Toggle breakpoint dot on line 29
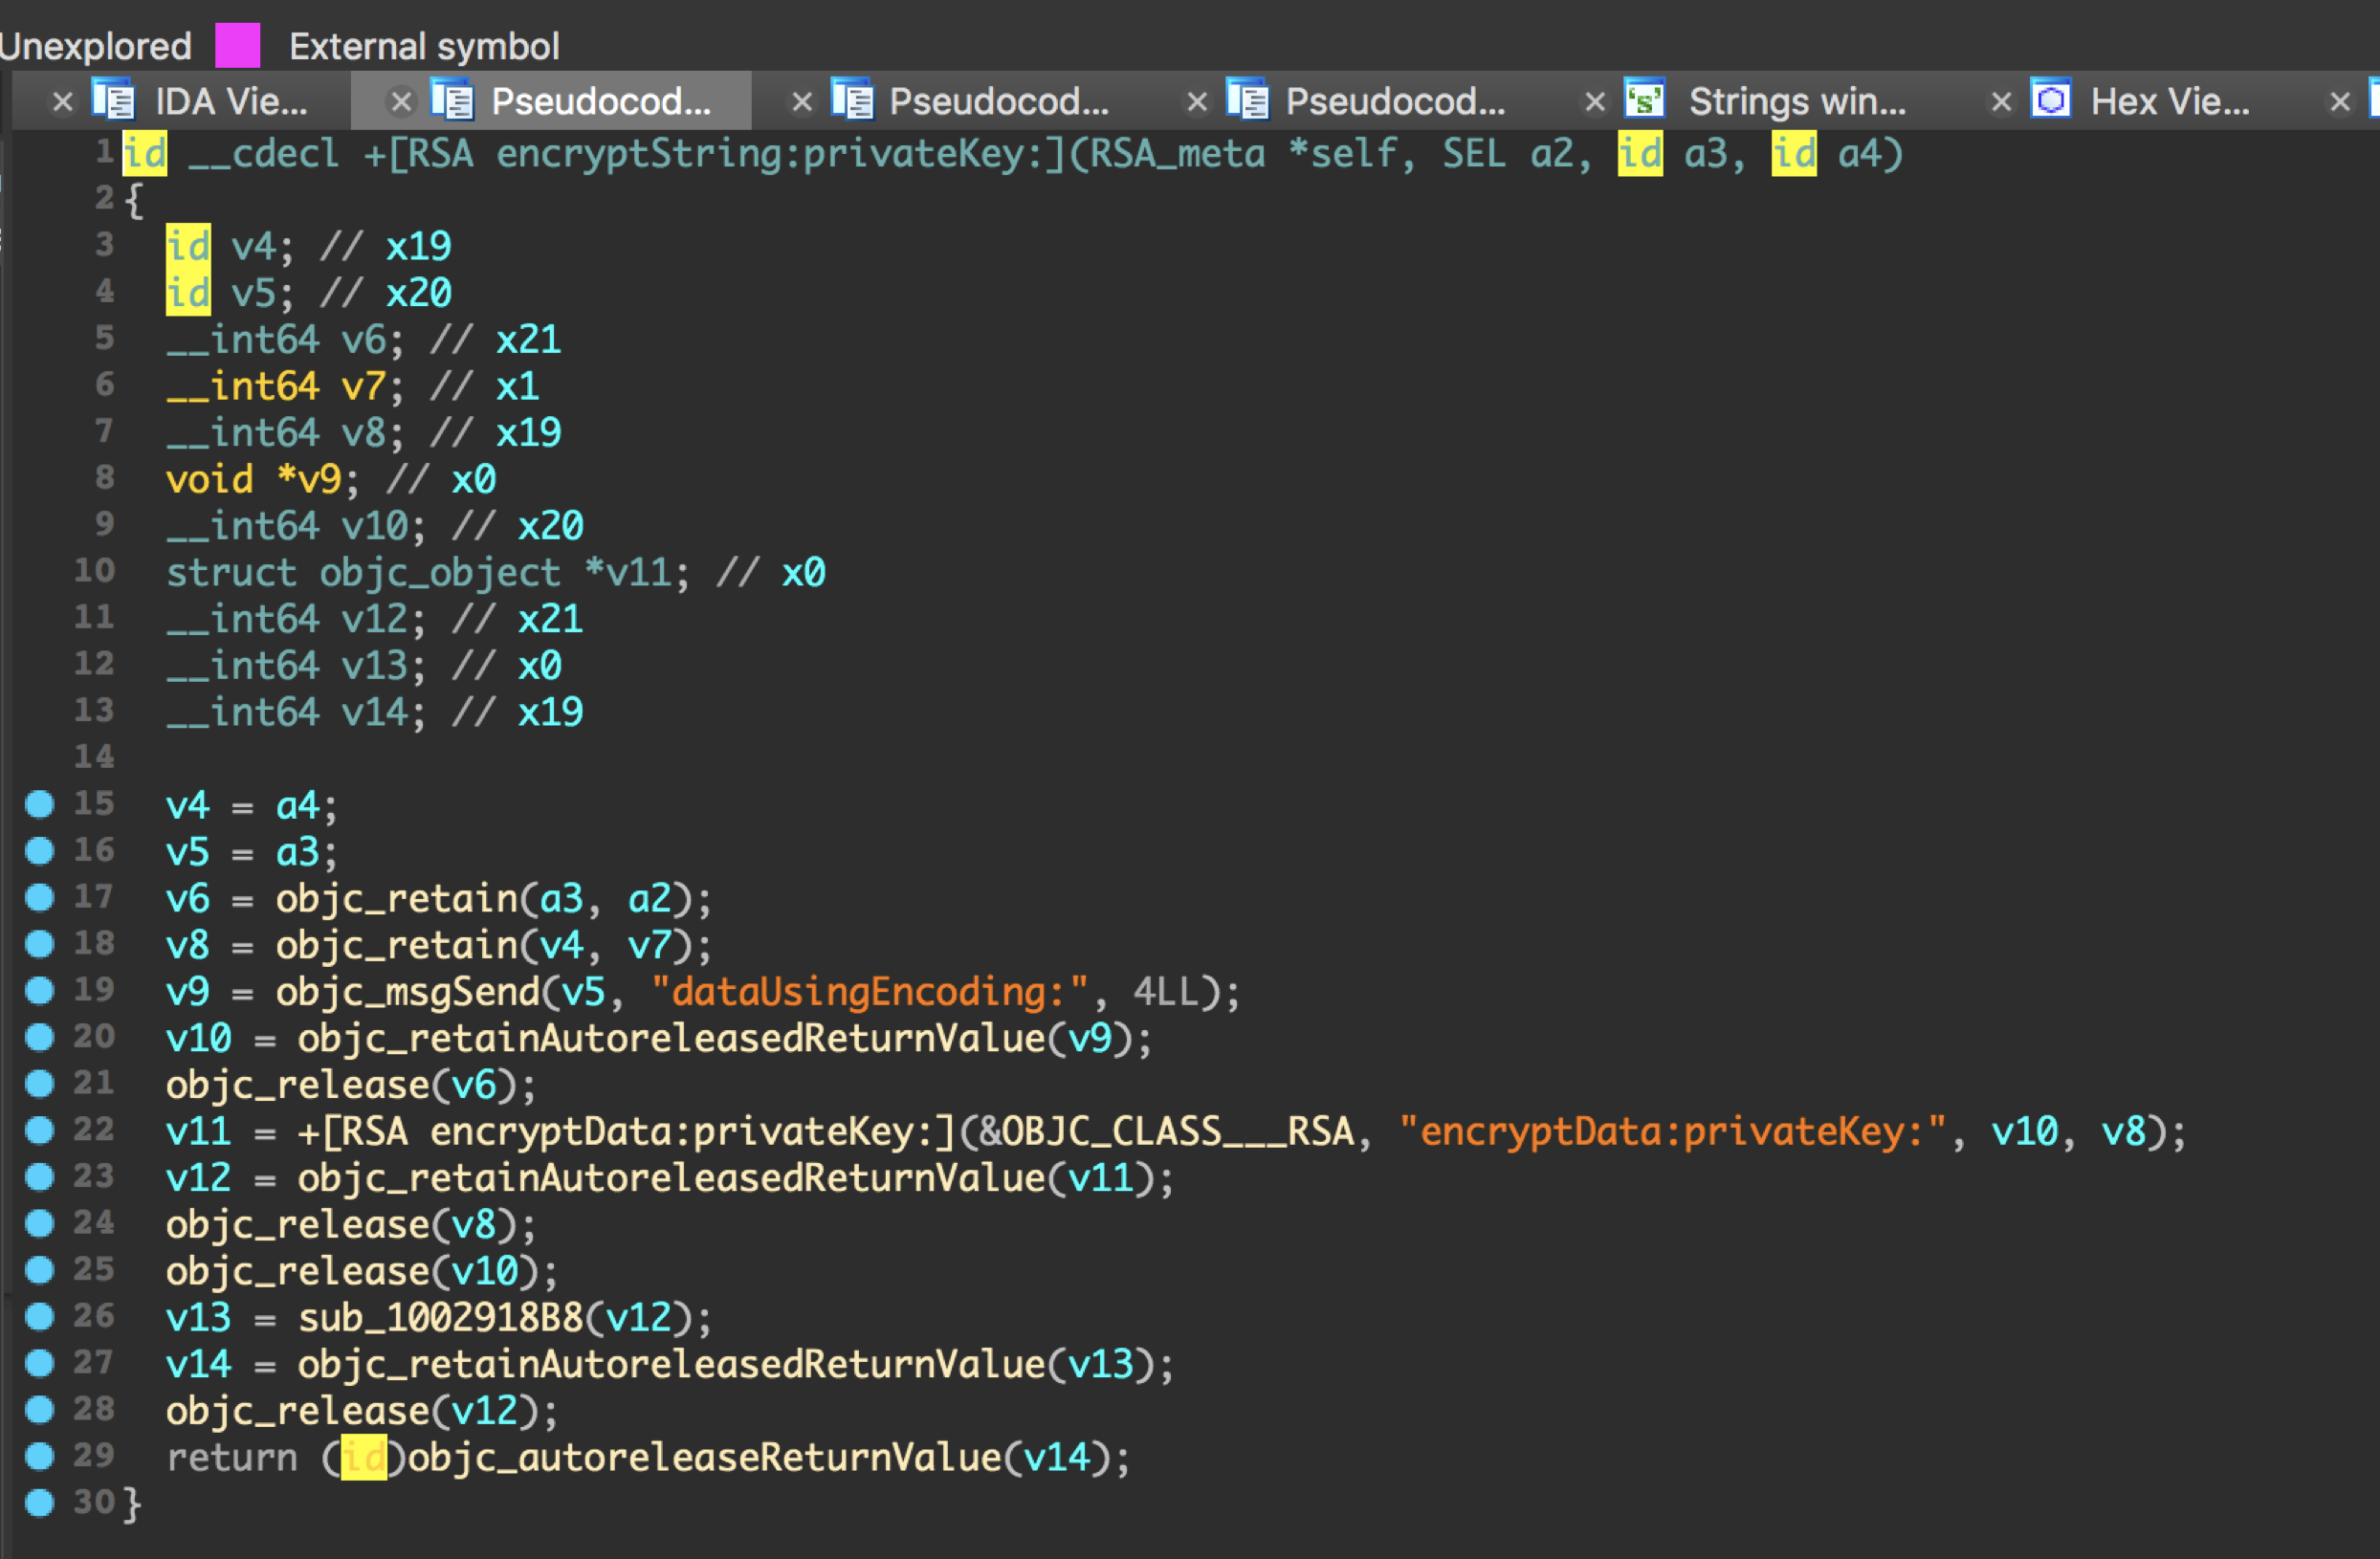This screenshot has height=1559, width=2380. 39,1456
